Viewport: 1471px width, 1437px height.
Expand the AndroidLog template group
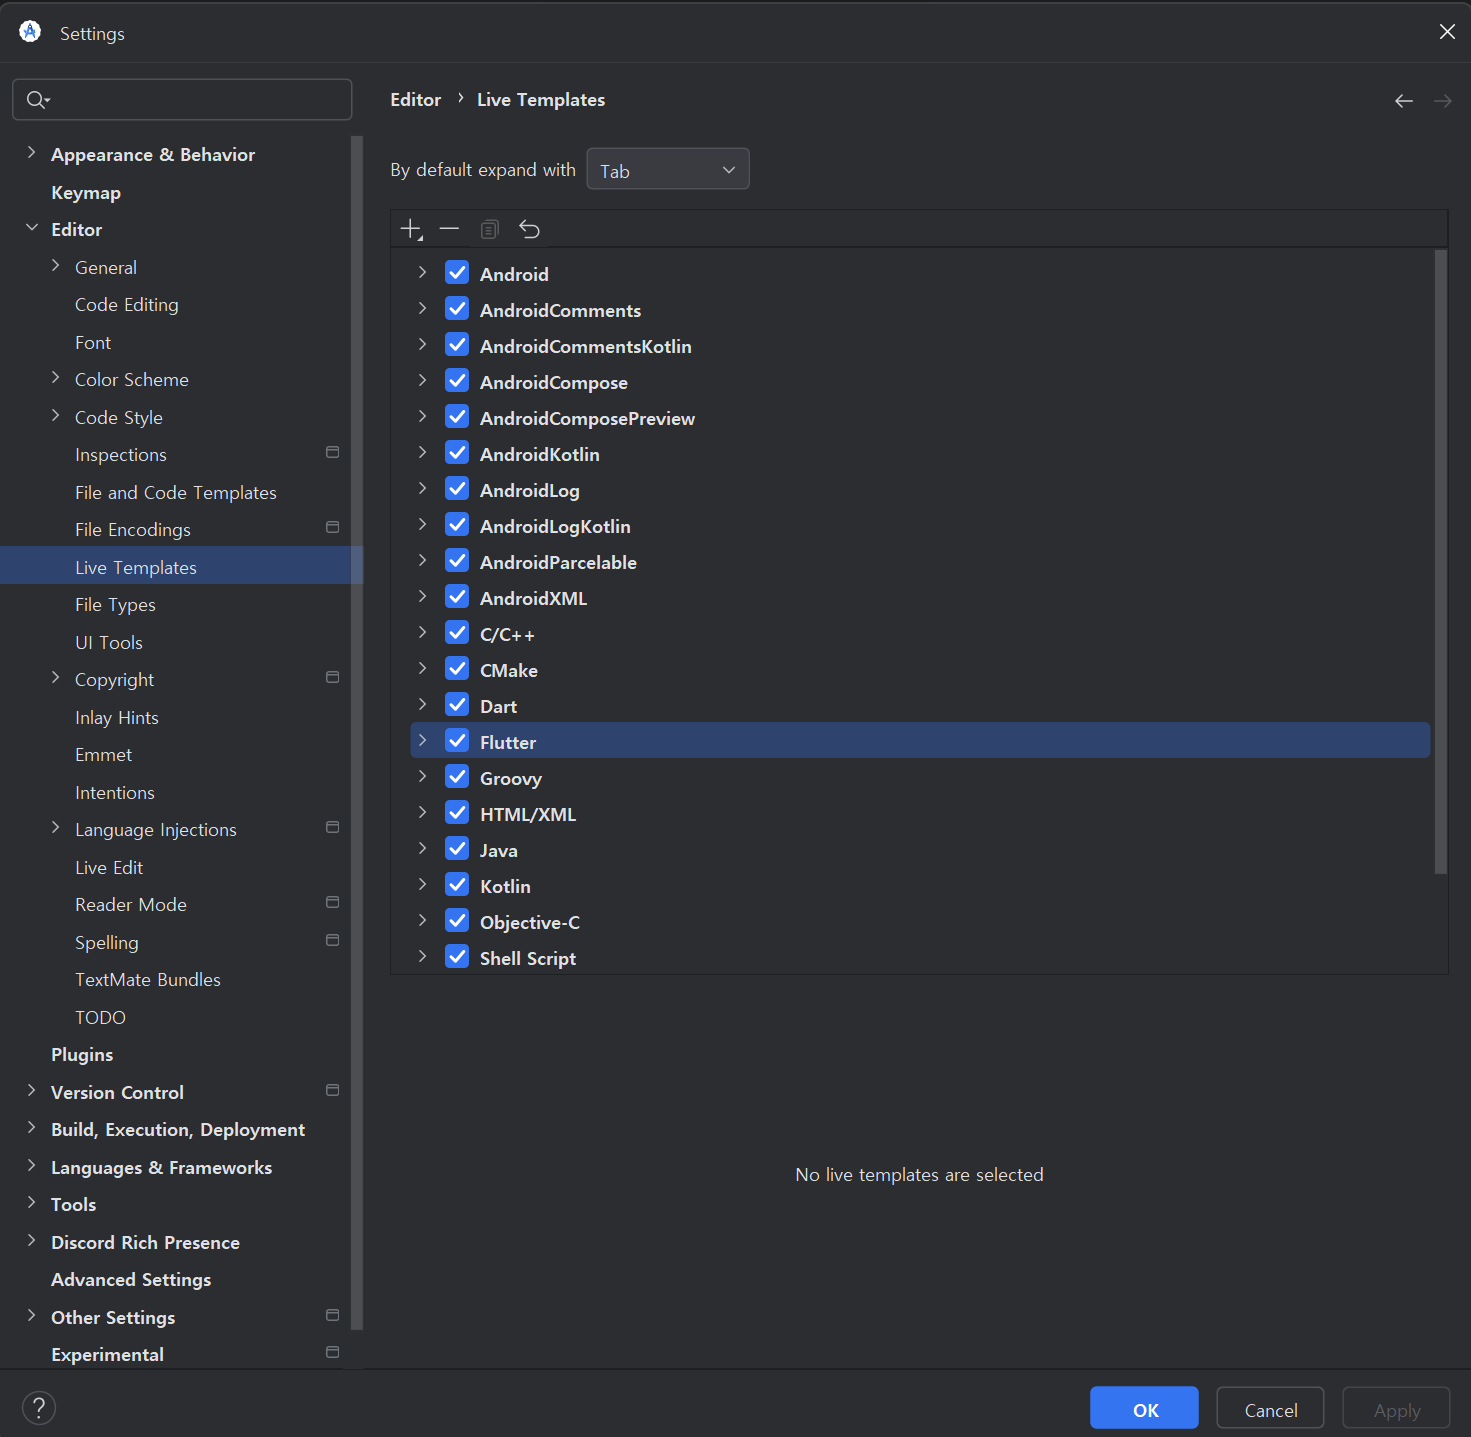422,489
